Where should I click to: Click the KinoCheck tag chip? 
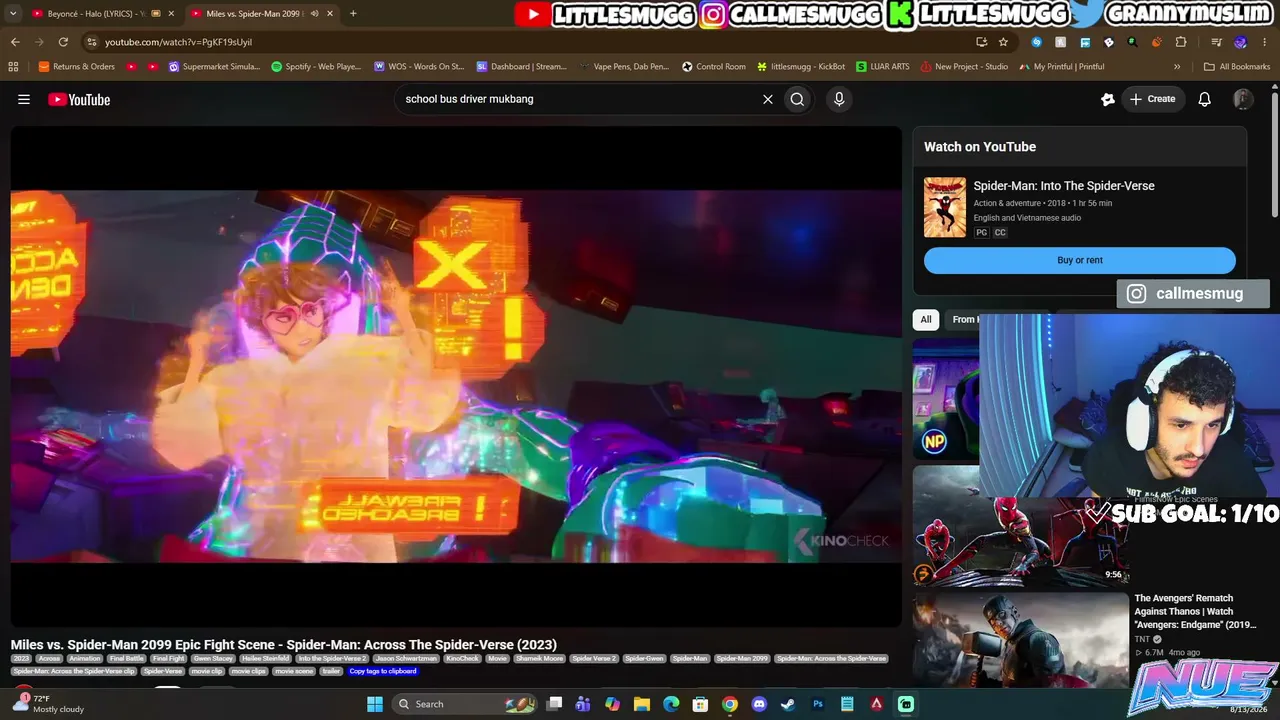[463, 659]
